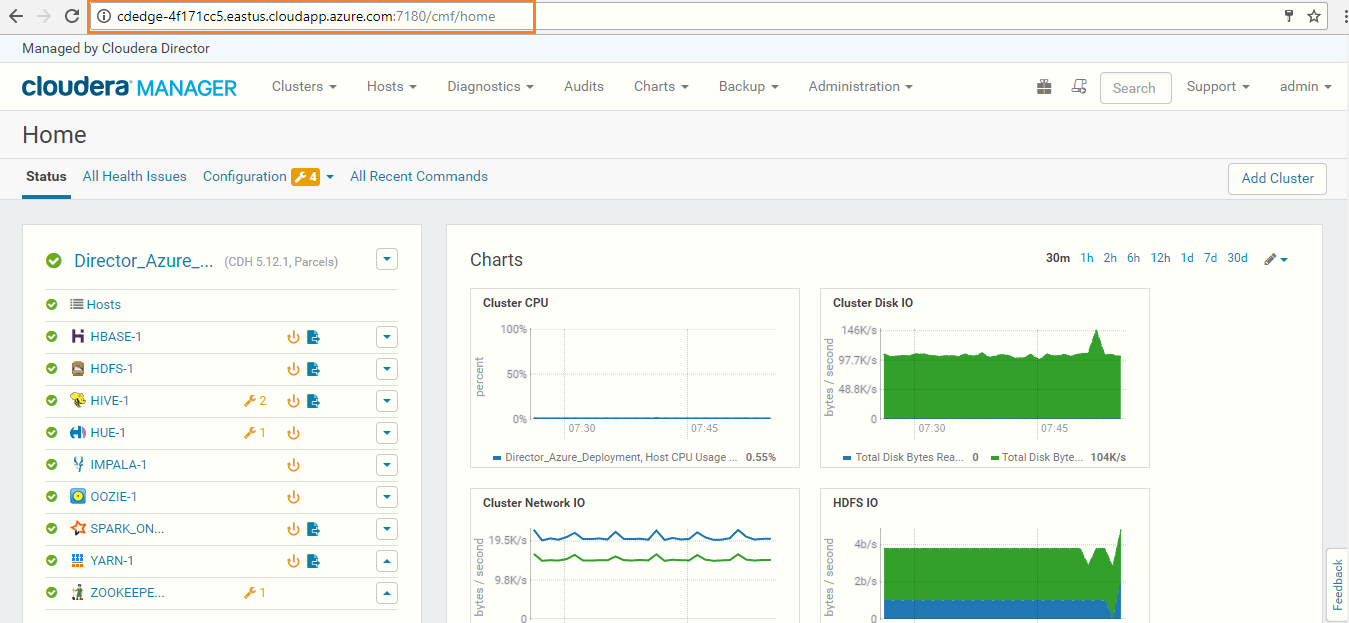The height and width of the screenshot is (623, 1349).
Task: Set chart time range to 30d
Action: coord(1237,258)
